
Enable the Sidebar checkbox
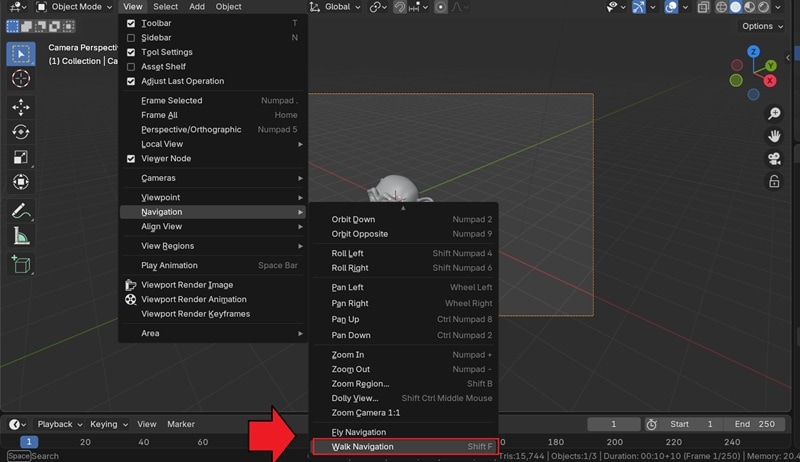(131, 38)
